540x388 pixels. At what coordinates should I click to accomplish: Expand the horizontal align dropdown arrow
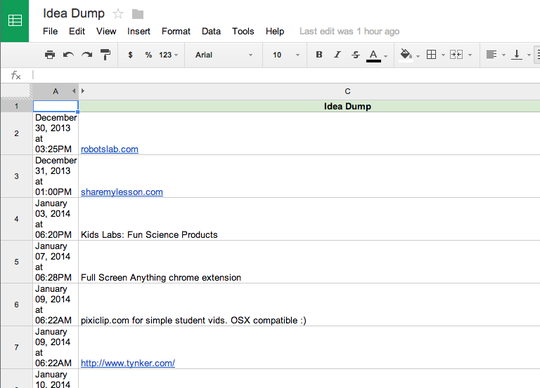coord(503,55)
